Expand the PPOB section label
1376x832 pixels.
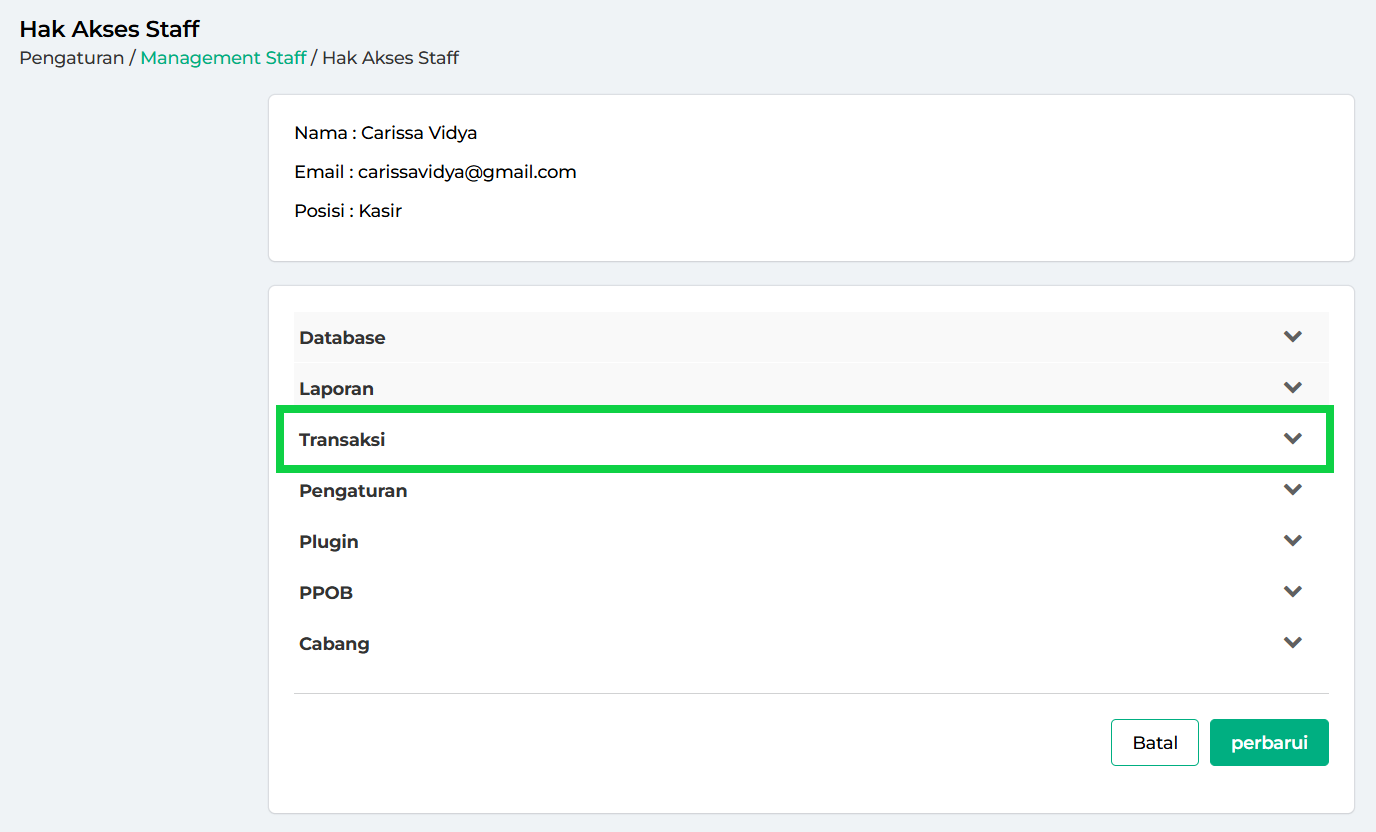tap(326, 593)
